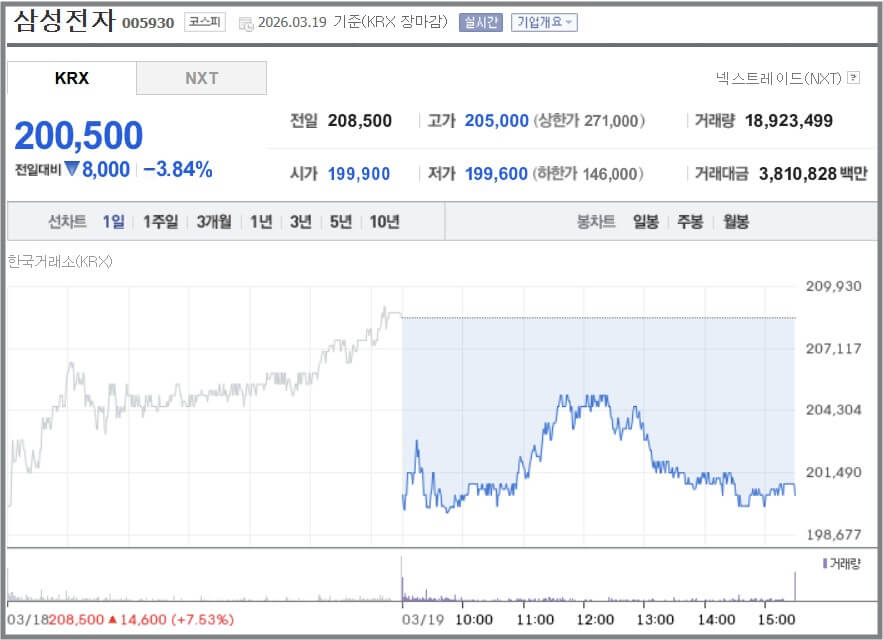Open the 기업개요 dropdown
The height and width of the screenshot is (640, 883).
tap(544, 22)
